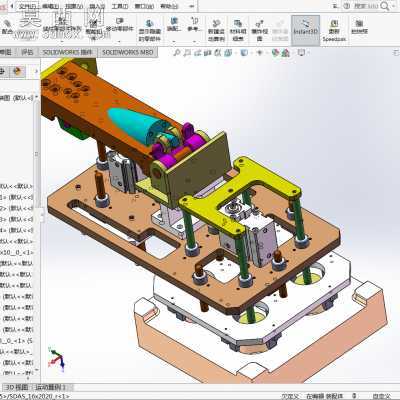
Task: Open the 插入 (Insert) menu
Action: pos(97,6)
